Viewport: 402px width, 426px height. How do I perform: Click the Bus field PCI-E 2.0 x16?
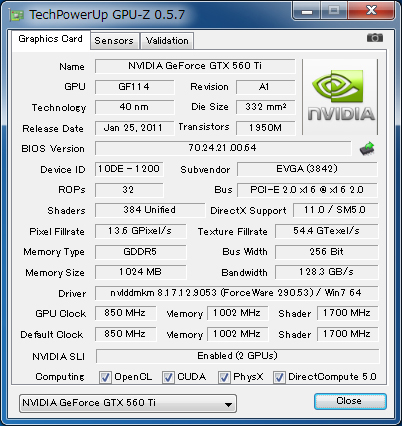click(307, 190)
